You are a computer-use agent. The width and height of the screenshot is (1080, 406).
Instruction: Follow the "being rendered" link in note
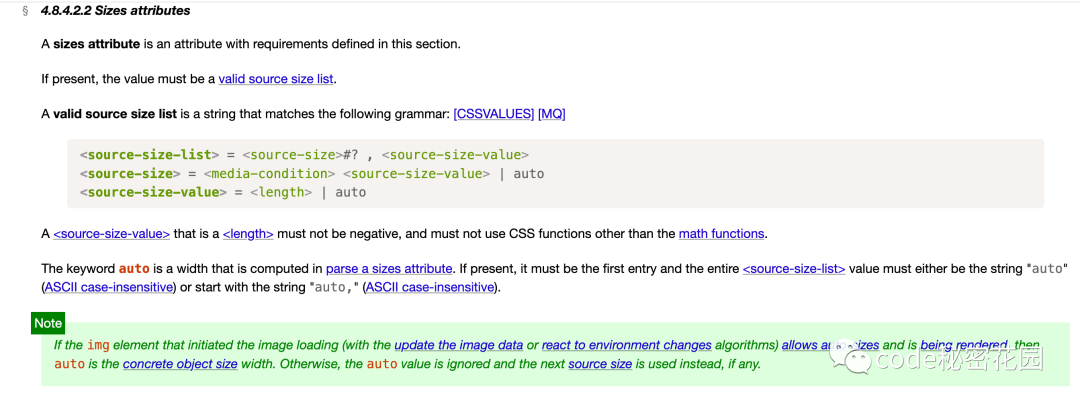tap(965, 345)
